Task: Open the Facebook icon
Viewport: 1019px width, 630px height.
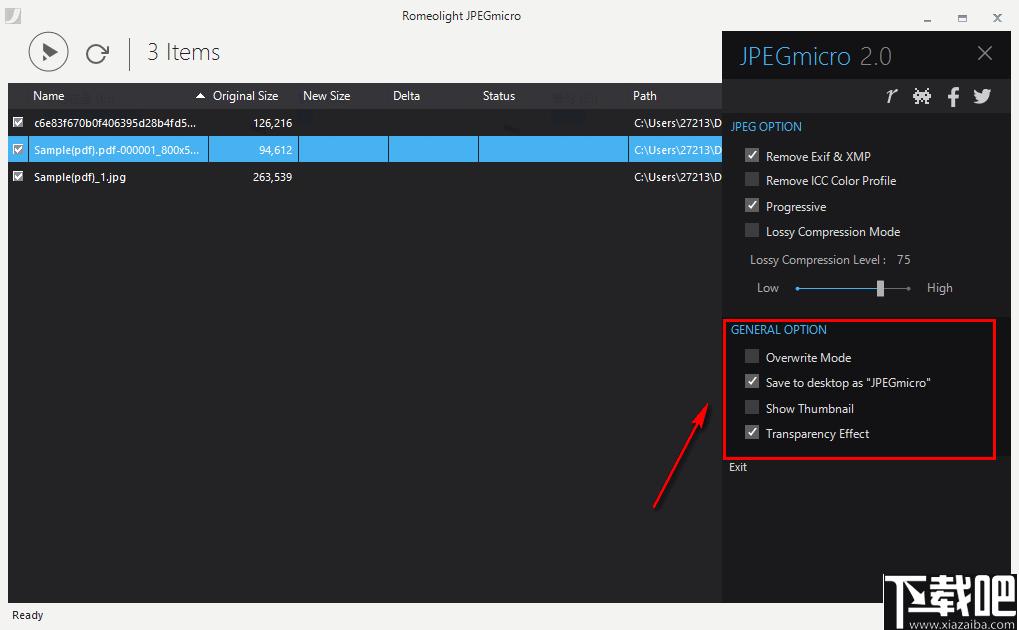Action: pos(953,96)
